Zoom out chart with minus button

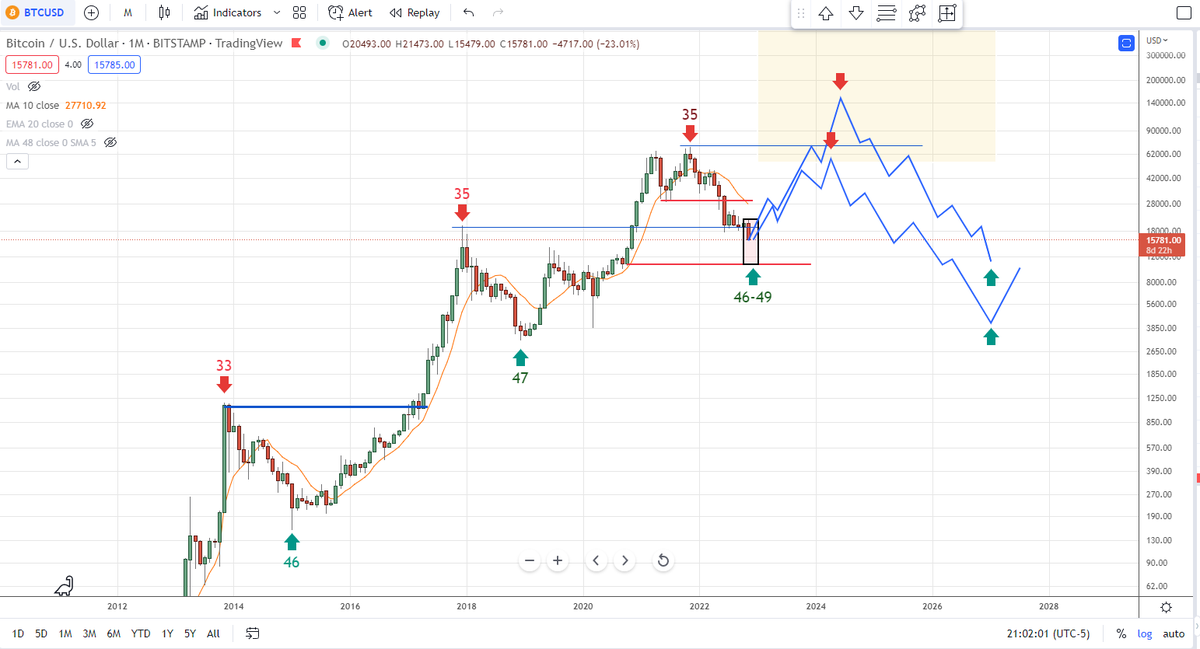pyautogui.click(x=530, y=561)
